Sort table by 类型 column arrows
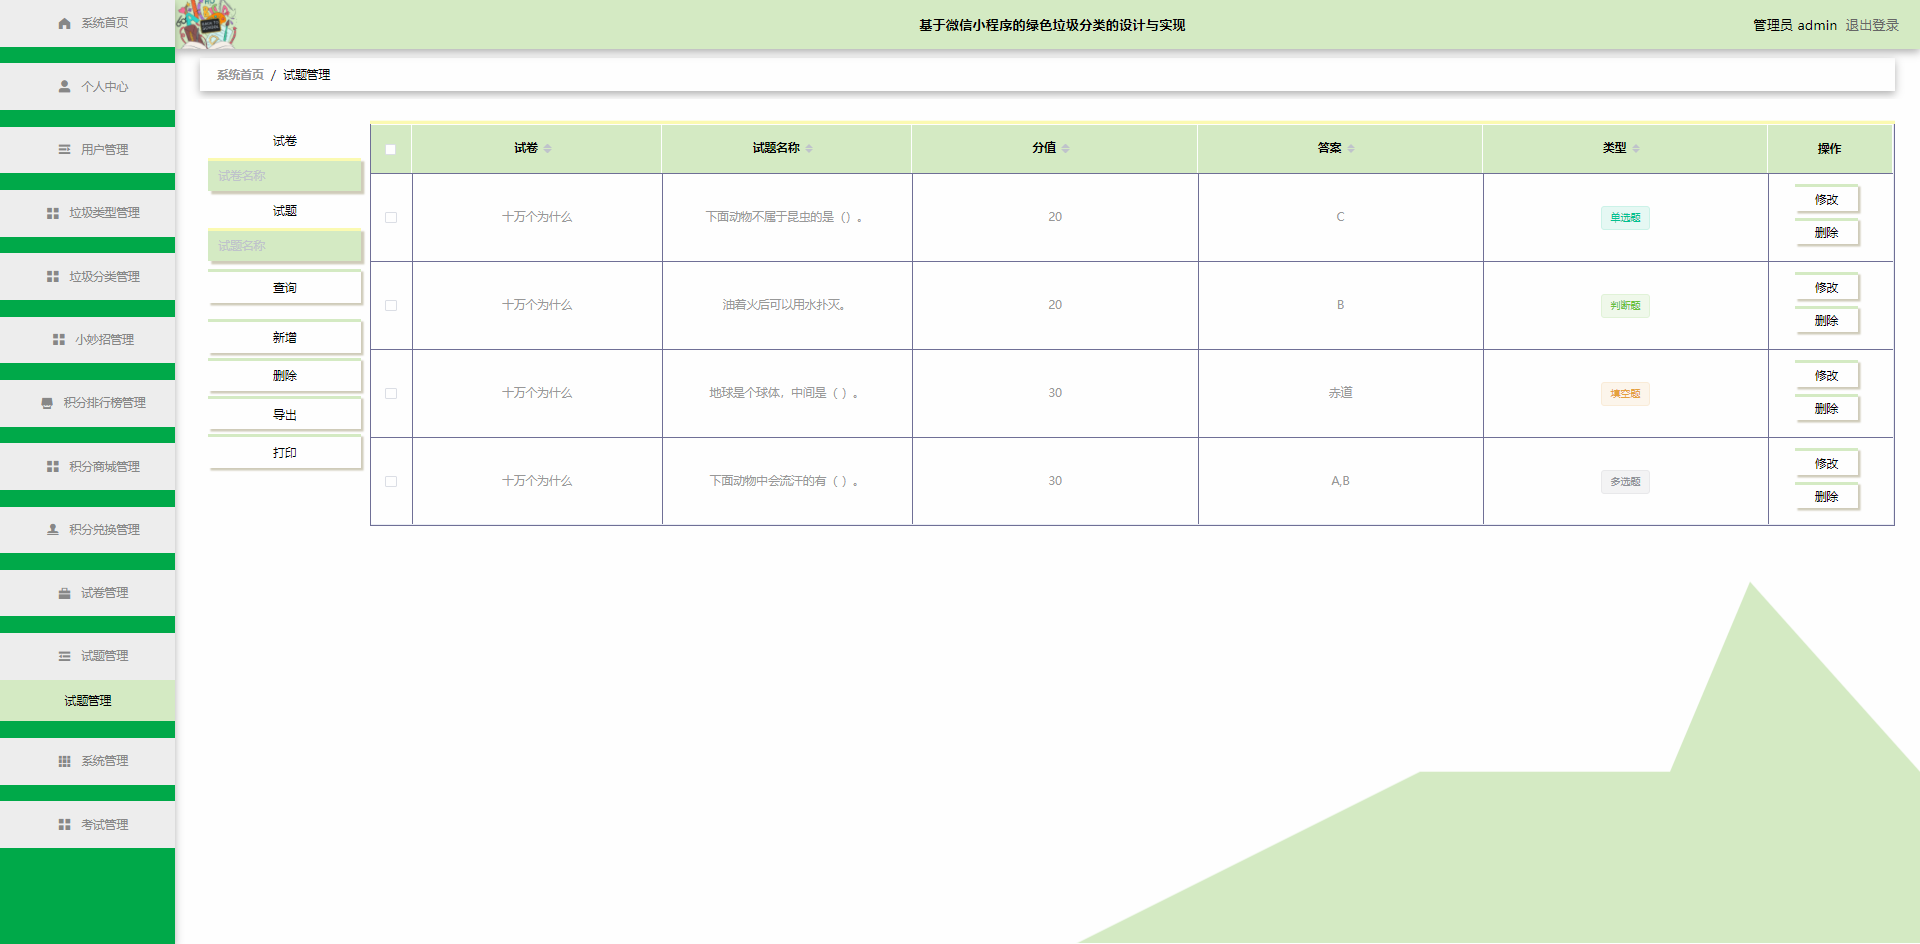The height and width of the screenshot is (944, 1920). click(x=1636, y=149)
